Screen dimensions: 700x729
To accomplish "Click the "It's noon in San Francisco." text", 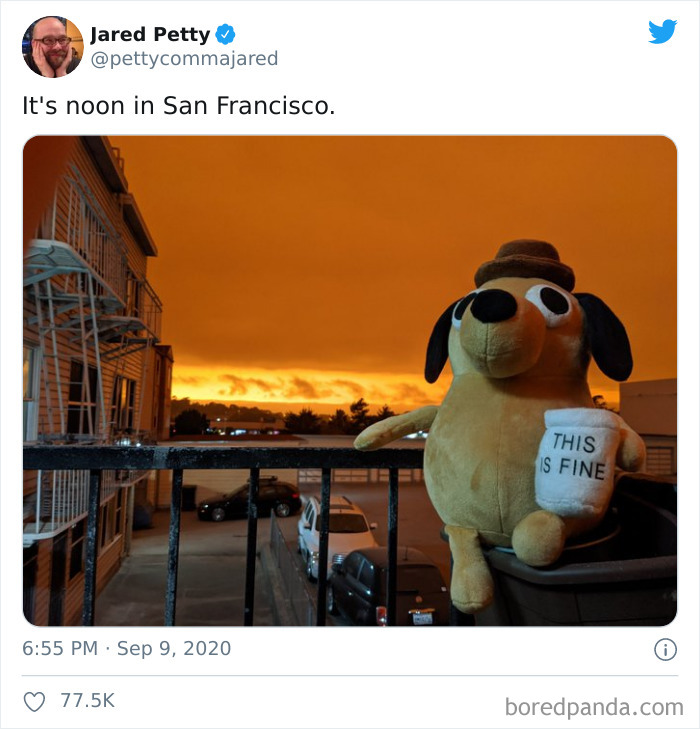I will (178, 106).
